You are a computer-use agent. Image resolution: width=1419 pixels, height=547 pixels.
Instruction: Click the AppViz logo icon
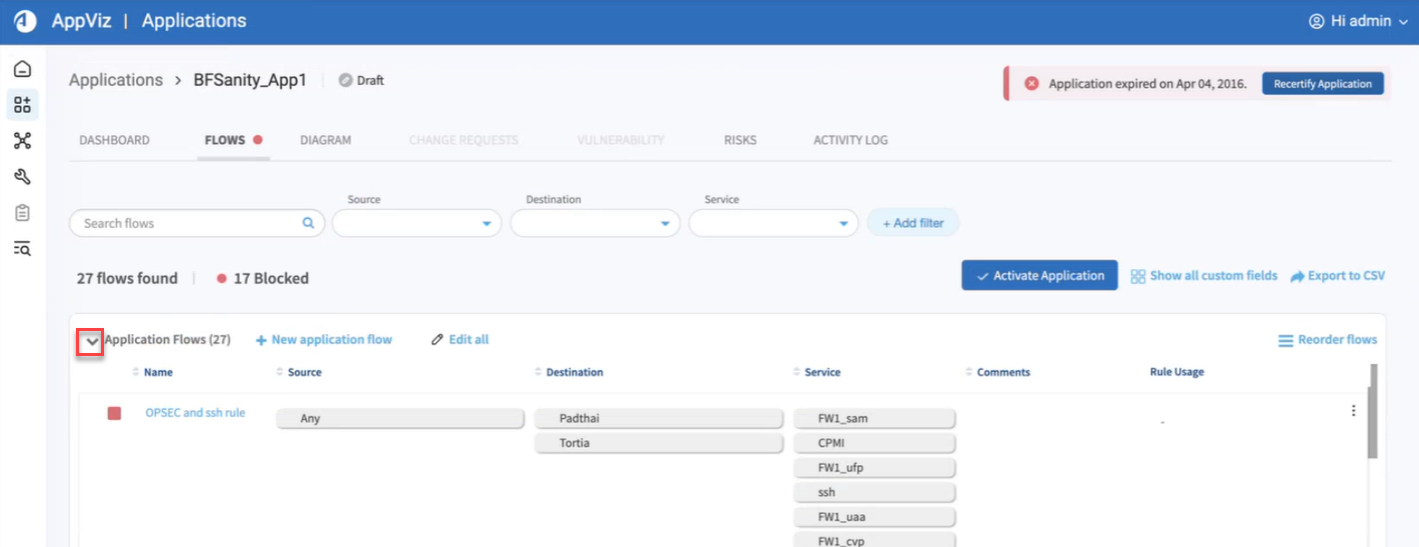[25, 21]
